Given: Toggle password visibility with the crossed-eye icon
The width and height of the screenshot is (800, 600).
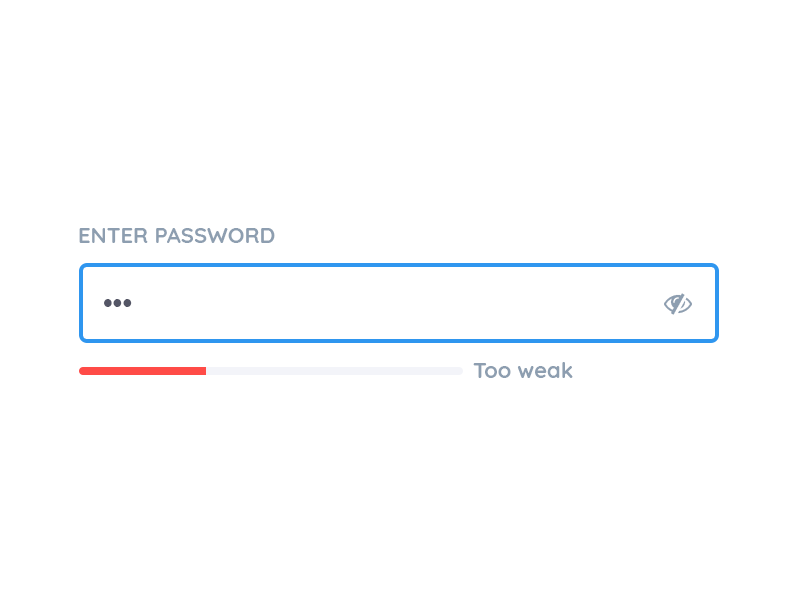Looking at the screenshot, I should point(678,303).
